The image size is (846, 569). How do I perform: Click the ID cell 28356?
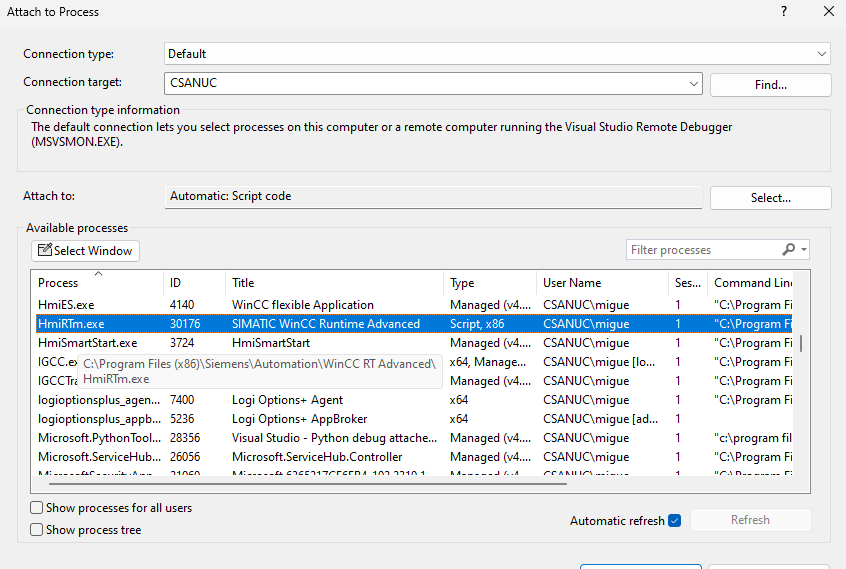(x=185, y=438)
